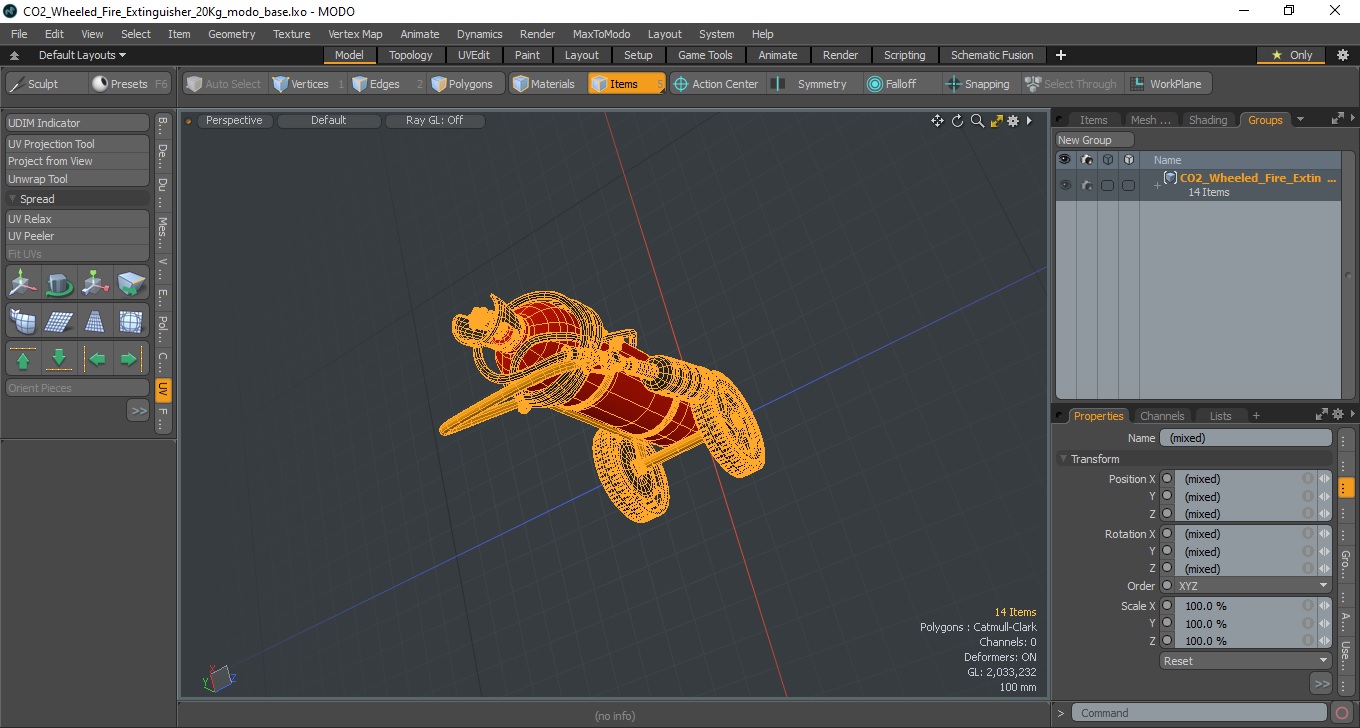This screenshot has height=728, width=1360.
Task: Select the Vertices selection mode
Action: tap(300, 84)
